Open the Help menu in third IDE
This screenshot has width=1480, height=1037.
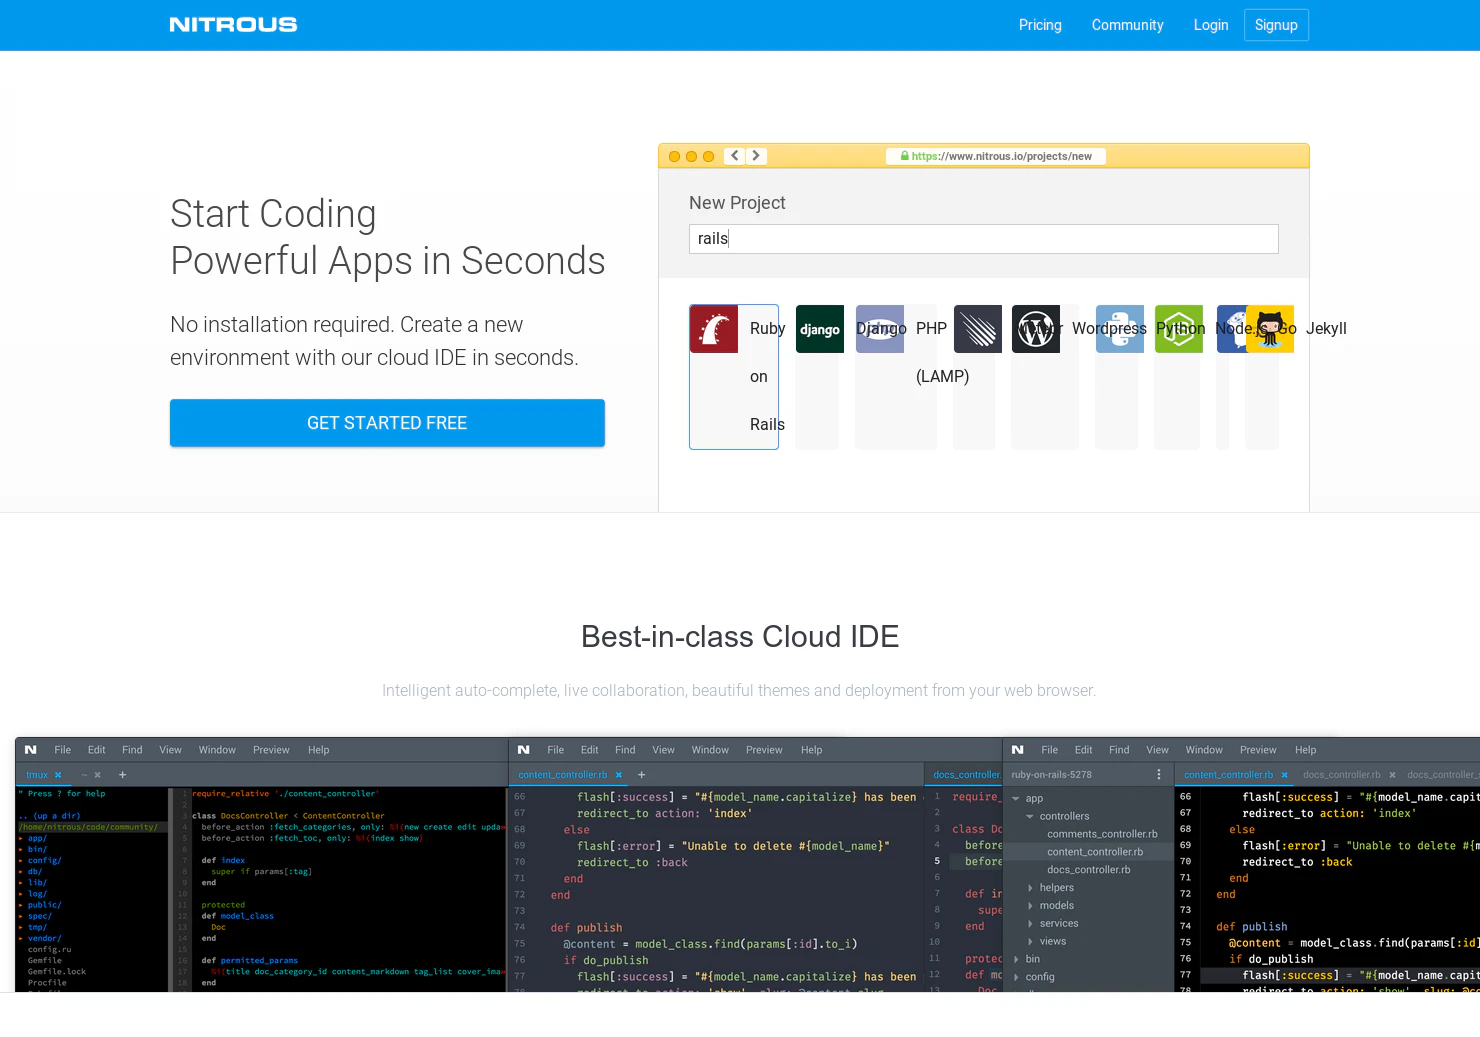[1306, 750]
